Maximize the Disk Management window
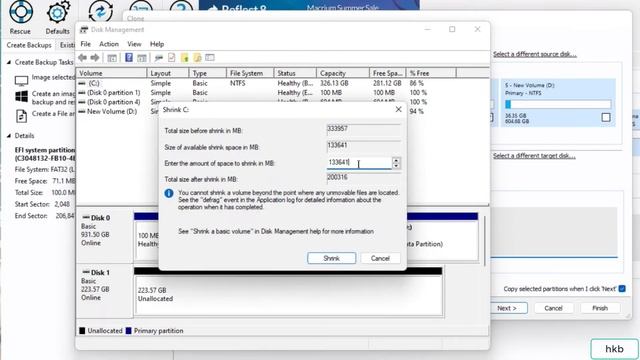Viewport: 640px width, 360px height. 452,29
